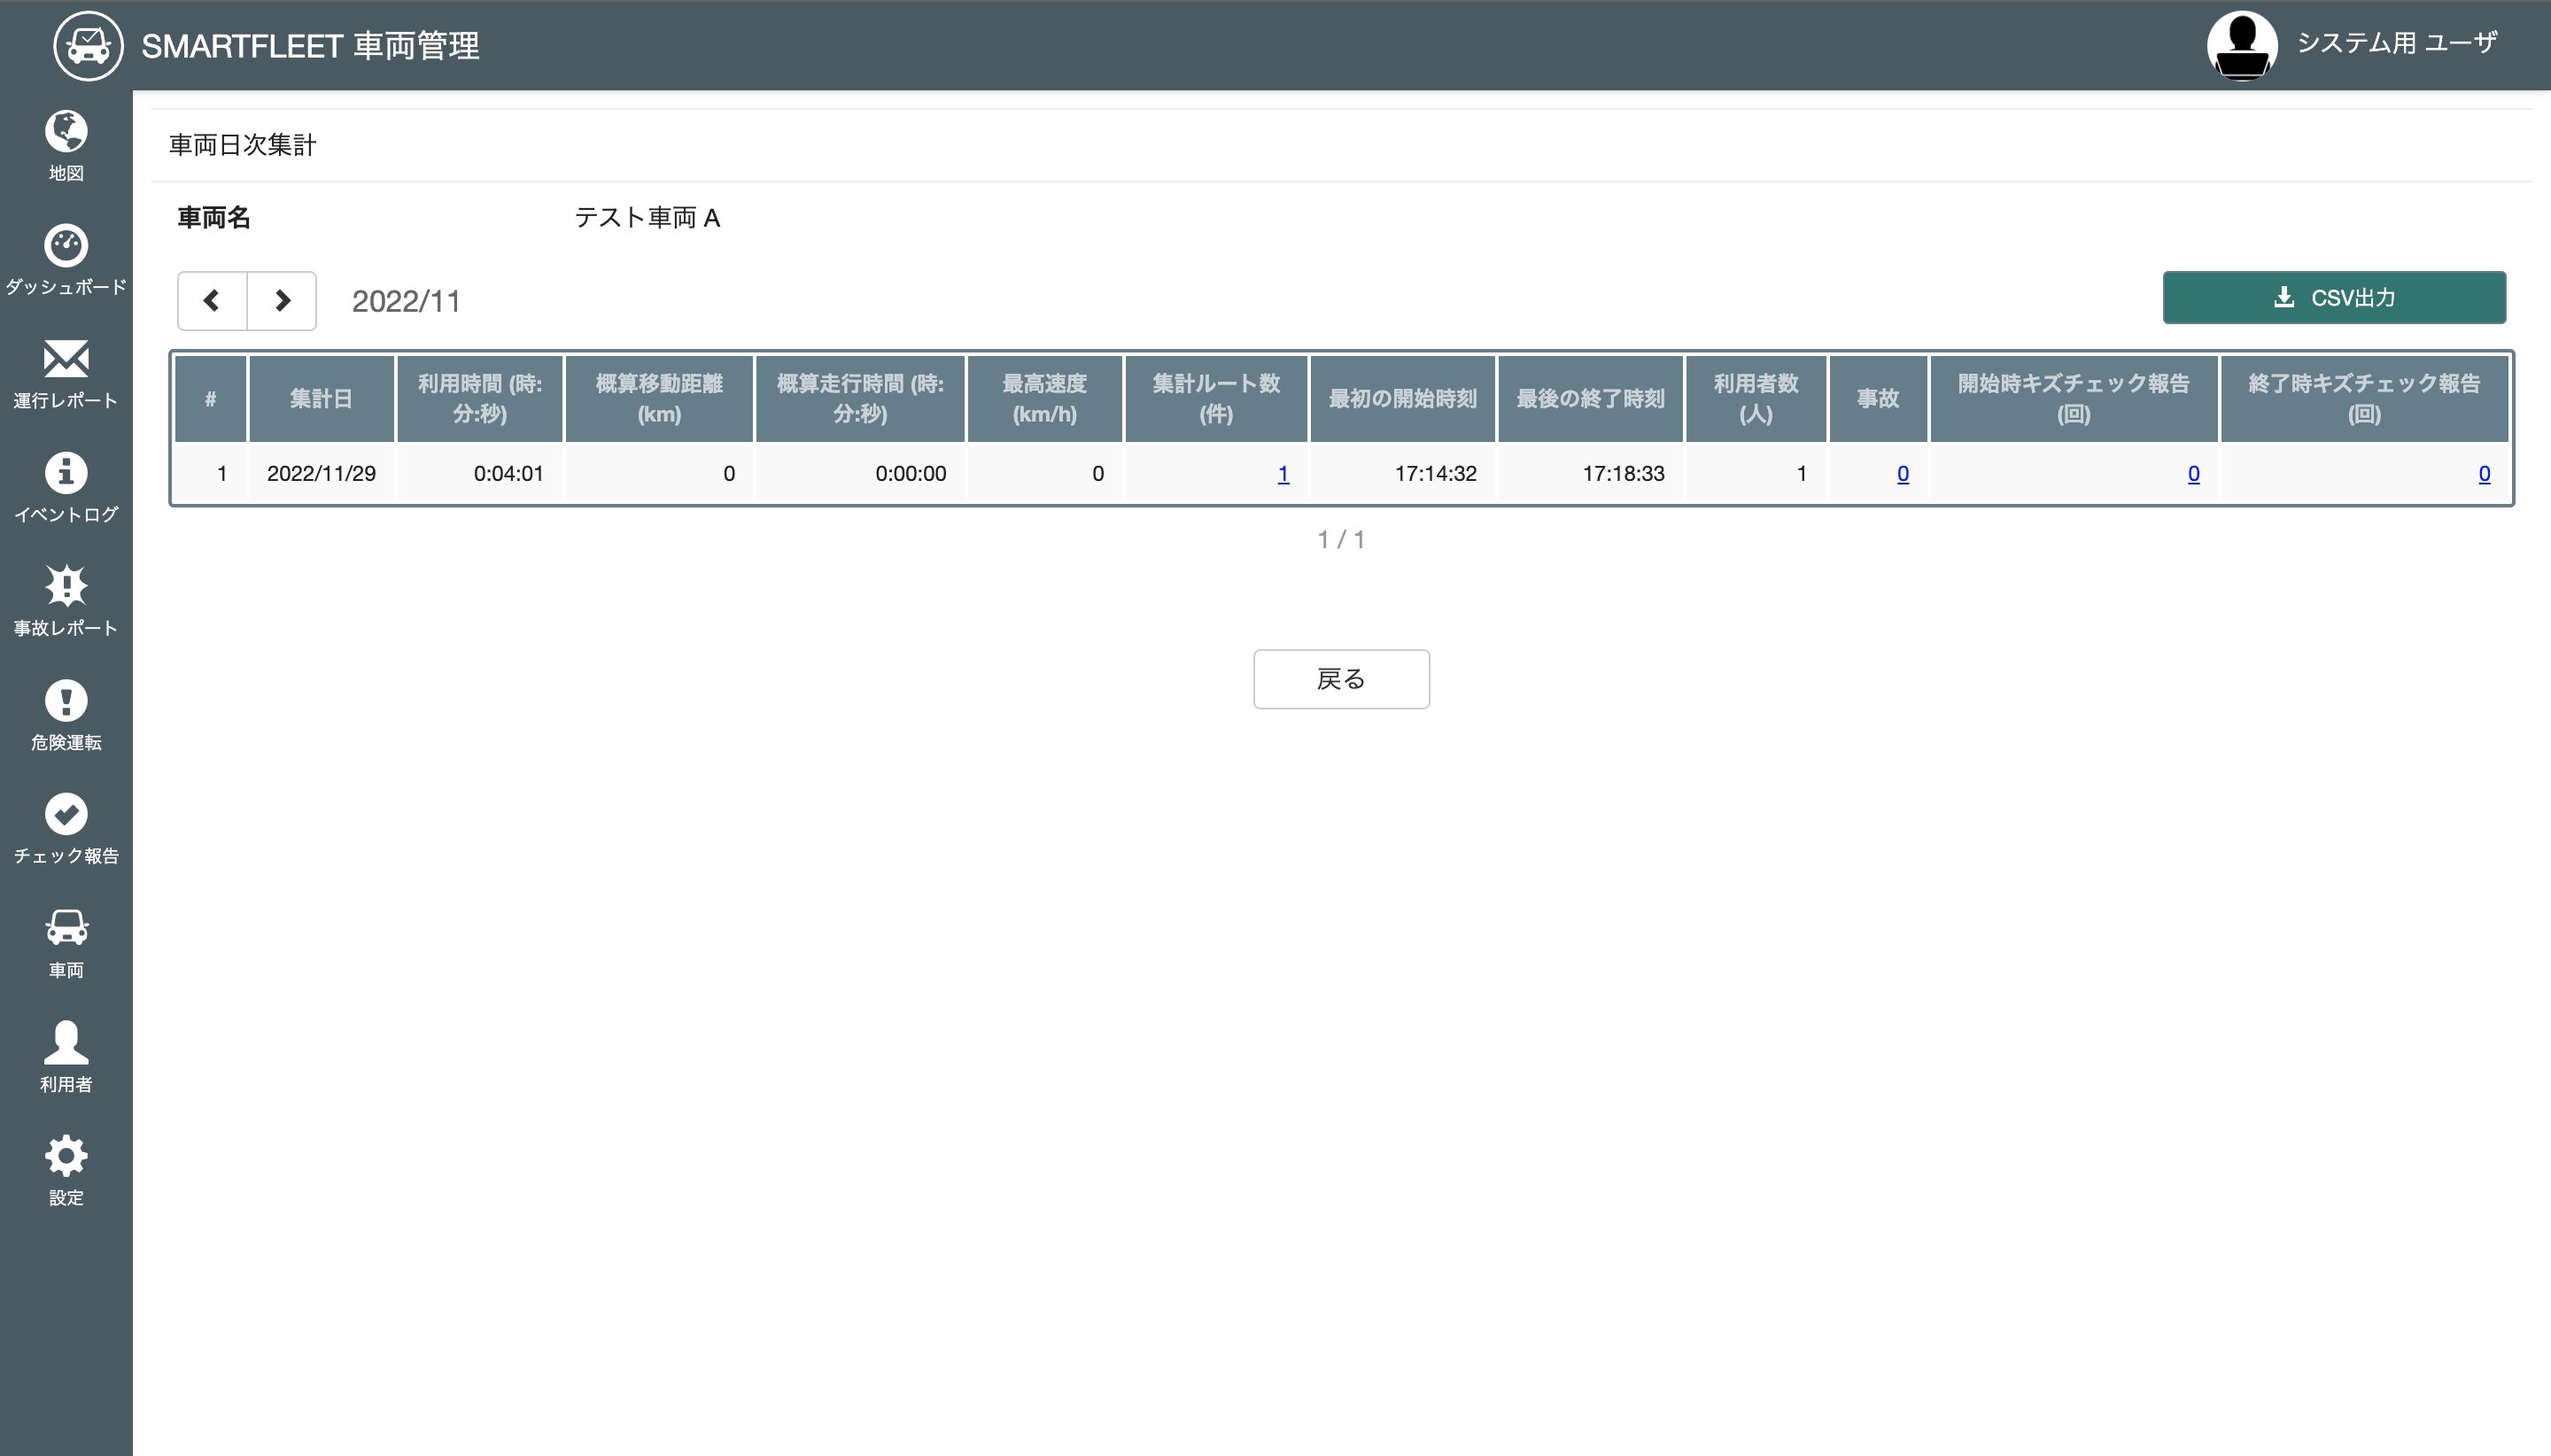Open start scratch check report 0 link

point(2193,474)
